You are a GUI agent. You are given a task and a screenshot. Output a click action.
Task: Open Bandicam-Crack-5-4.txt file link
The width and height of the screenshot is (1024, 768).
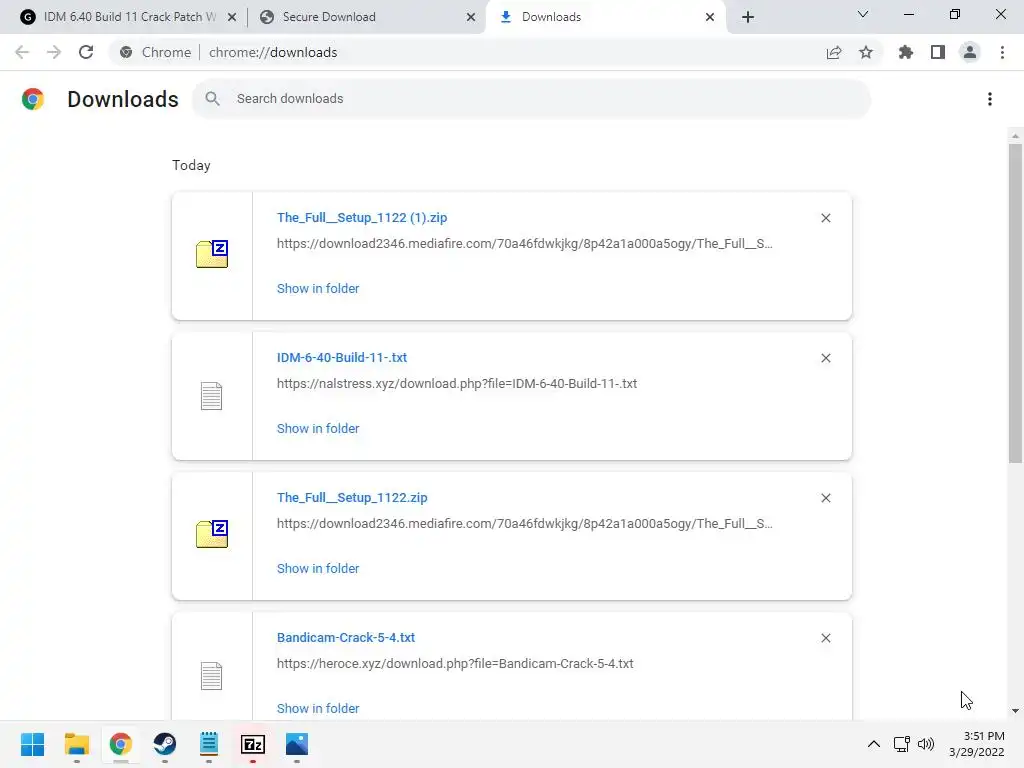coord(345,637)
